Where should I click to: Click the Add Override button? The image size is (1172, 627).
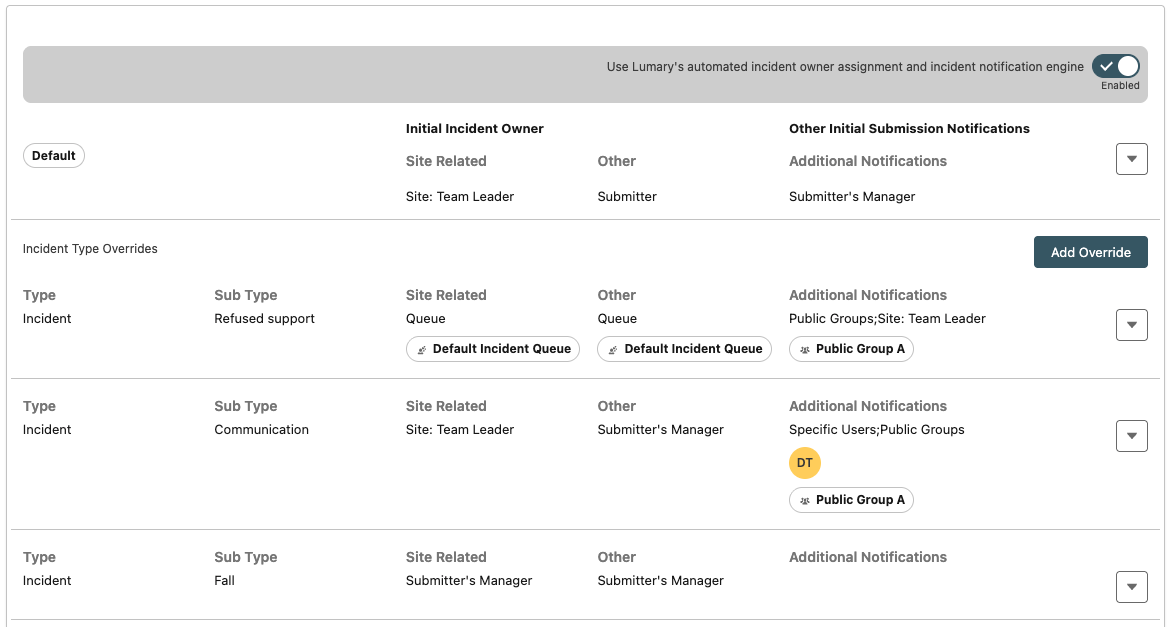point(1090,252)
